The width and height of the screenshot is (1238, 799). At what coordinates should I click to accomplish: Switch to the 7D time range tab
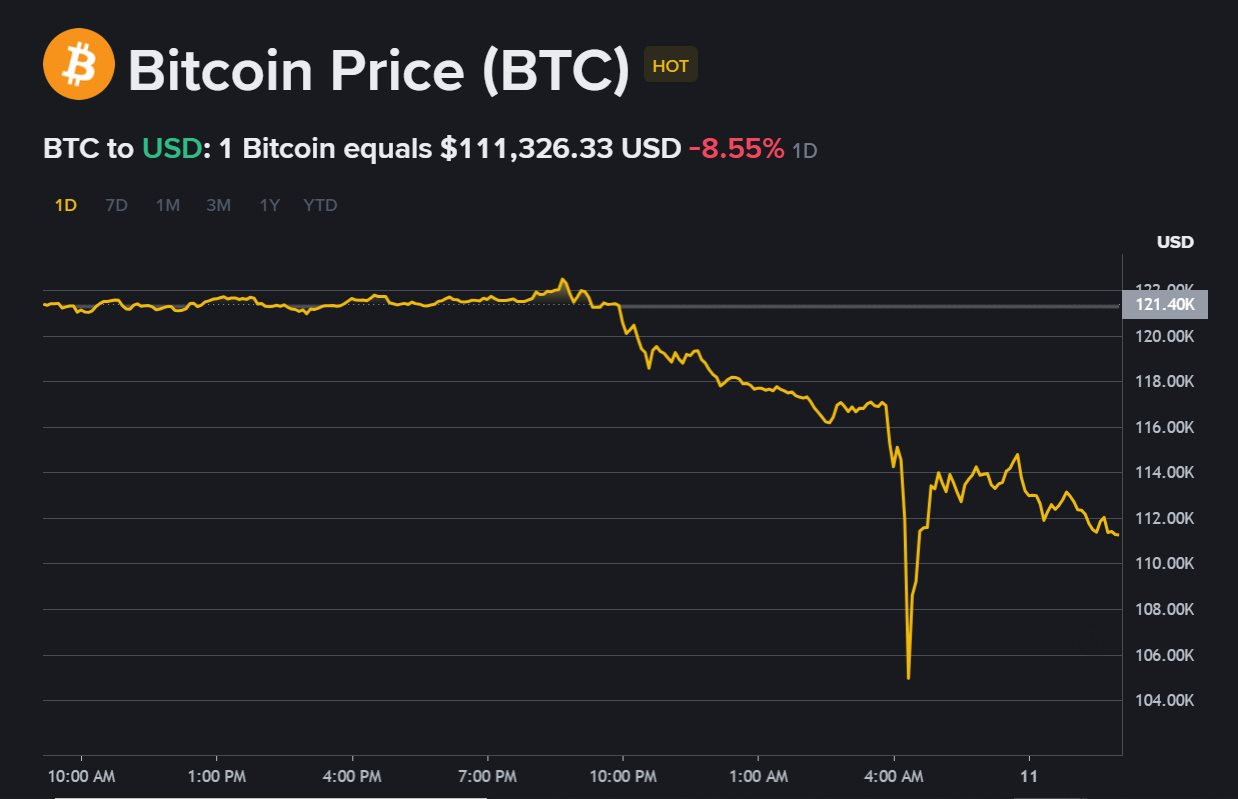pos(115,204)
